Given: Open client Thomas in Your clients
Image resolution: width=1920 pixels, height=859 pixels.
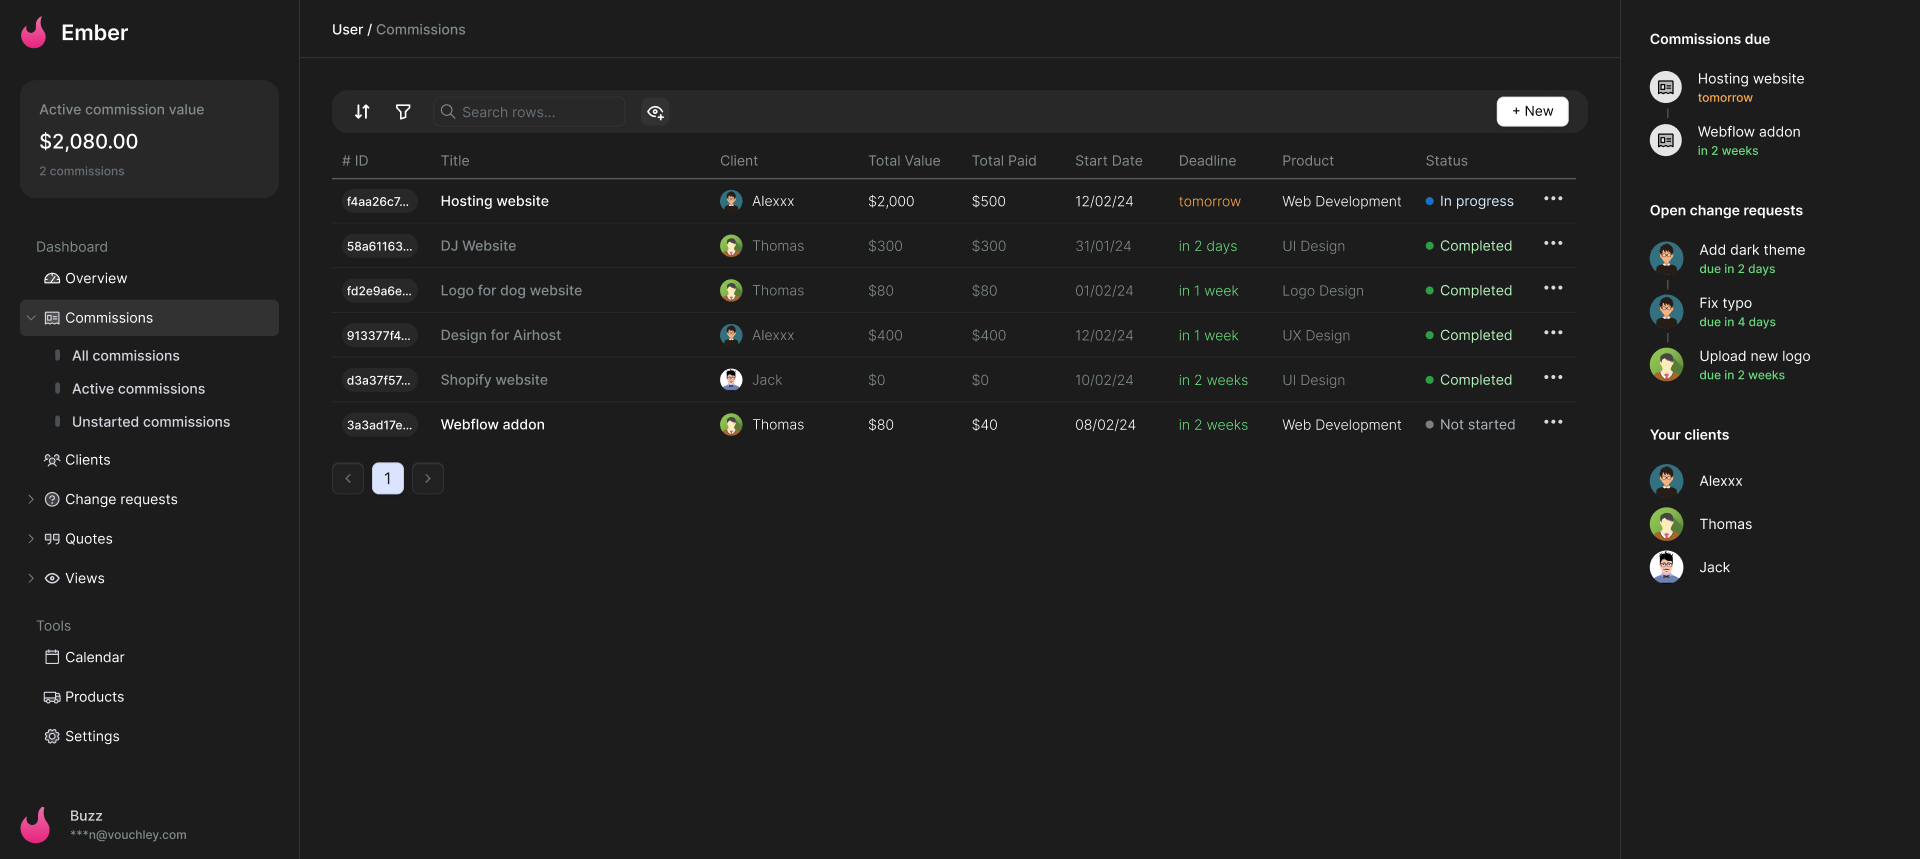Looking at the screenshot, I should click(1702, 524).
